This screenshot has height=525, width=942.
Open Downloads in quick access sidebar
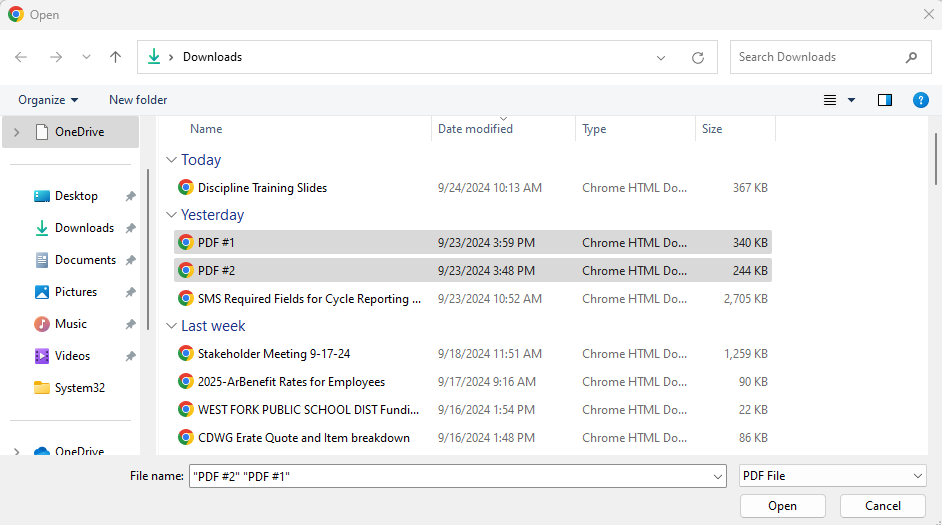coord(84,228)
